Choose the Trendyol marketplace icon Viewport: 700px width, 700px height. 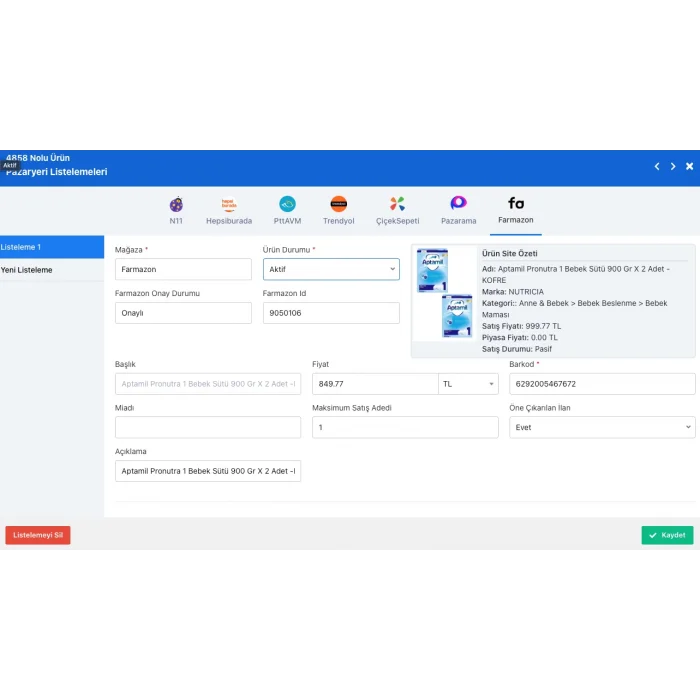(x=339, y=204)
